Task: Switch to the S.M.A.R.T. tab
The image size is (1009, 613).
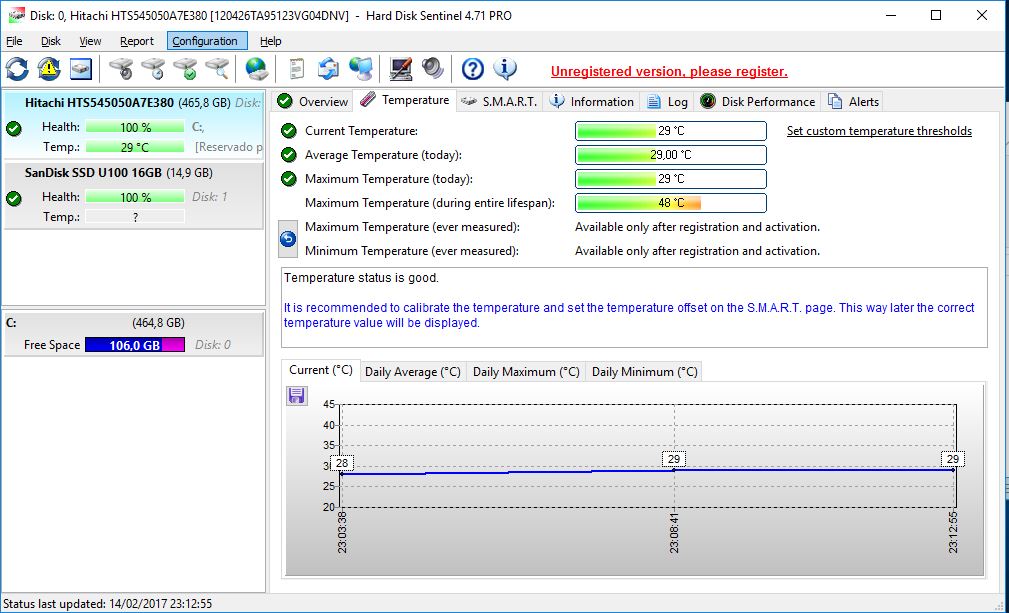Action: [499, 101]
